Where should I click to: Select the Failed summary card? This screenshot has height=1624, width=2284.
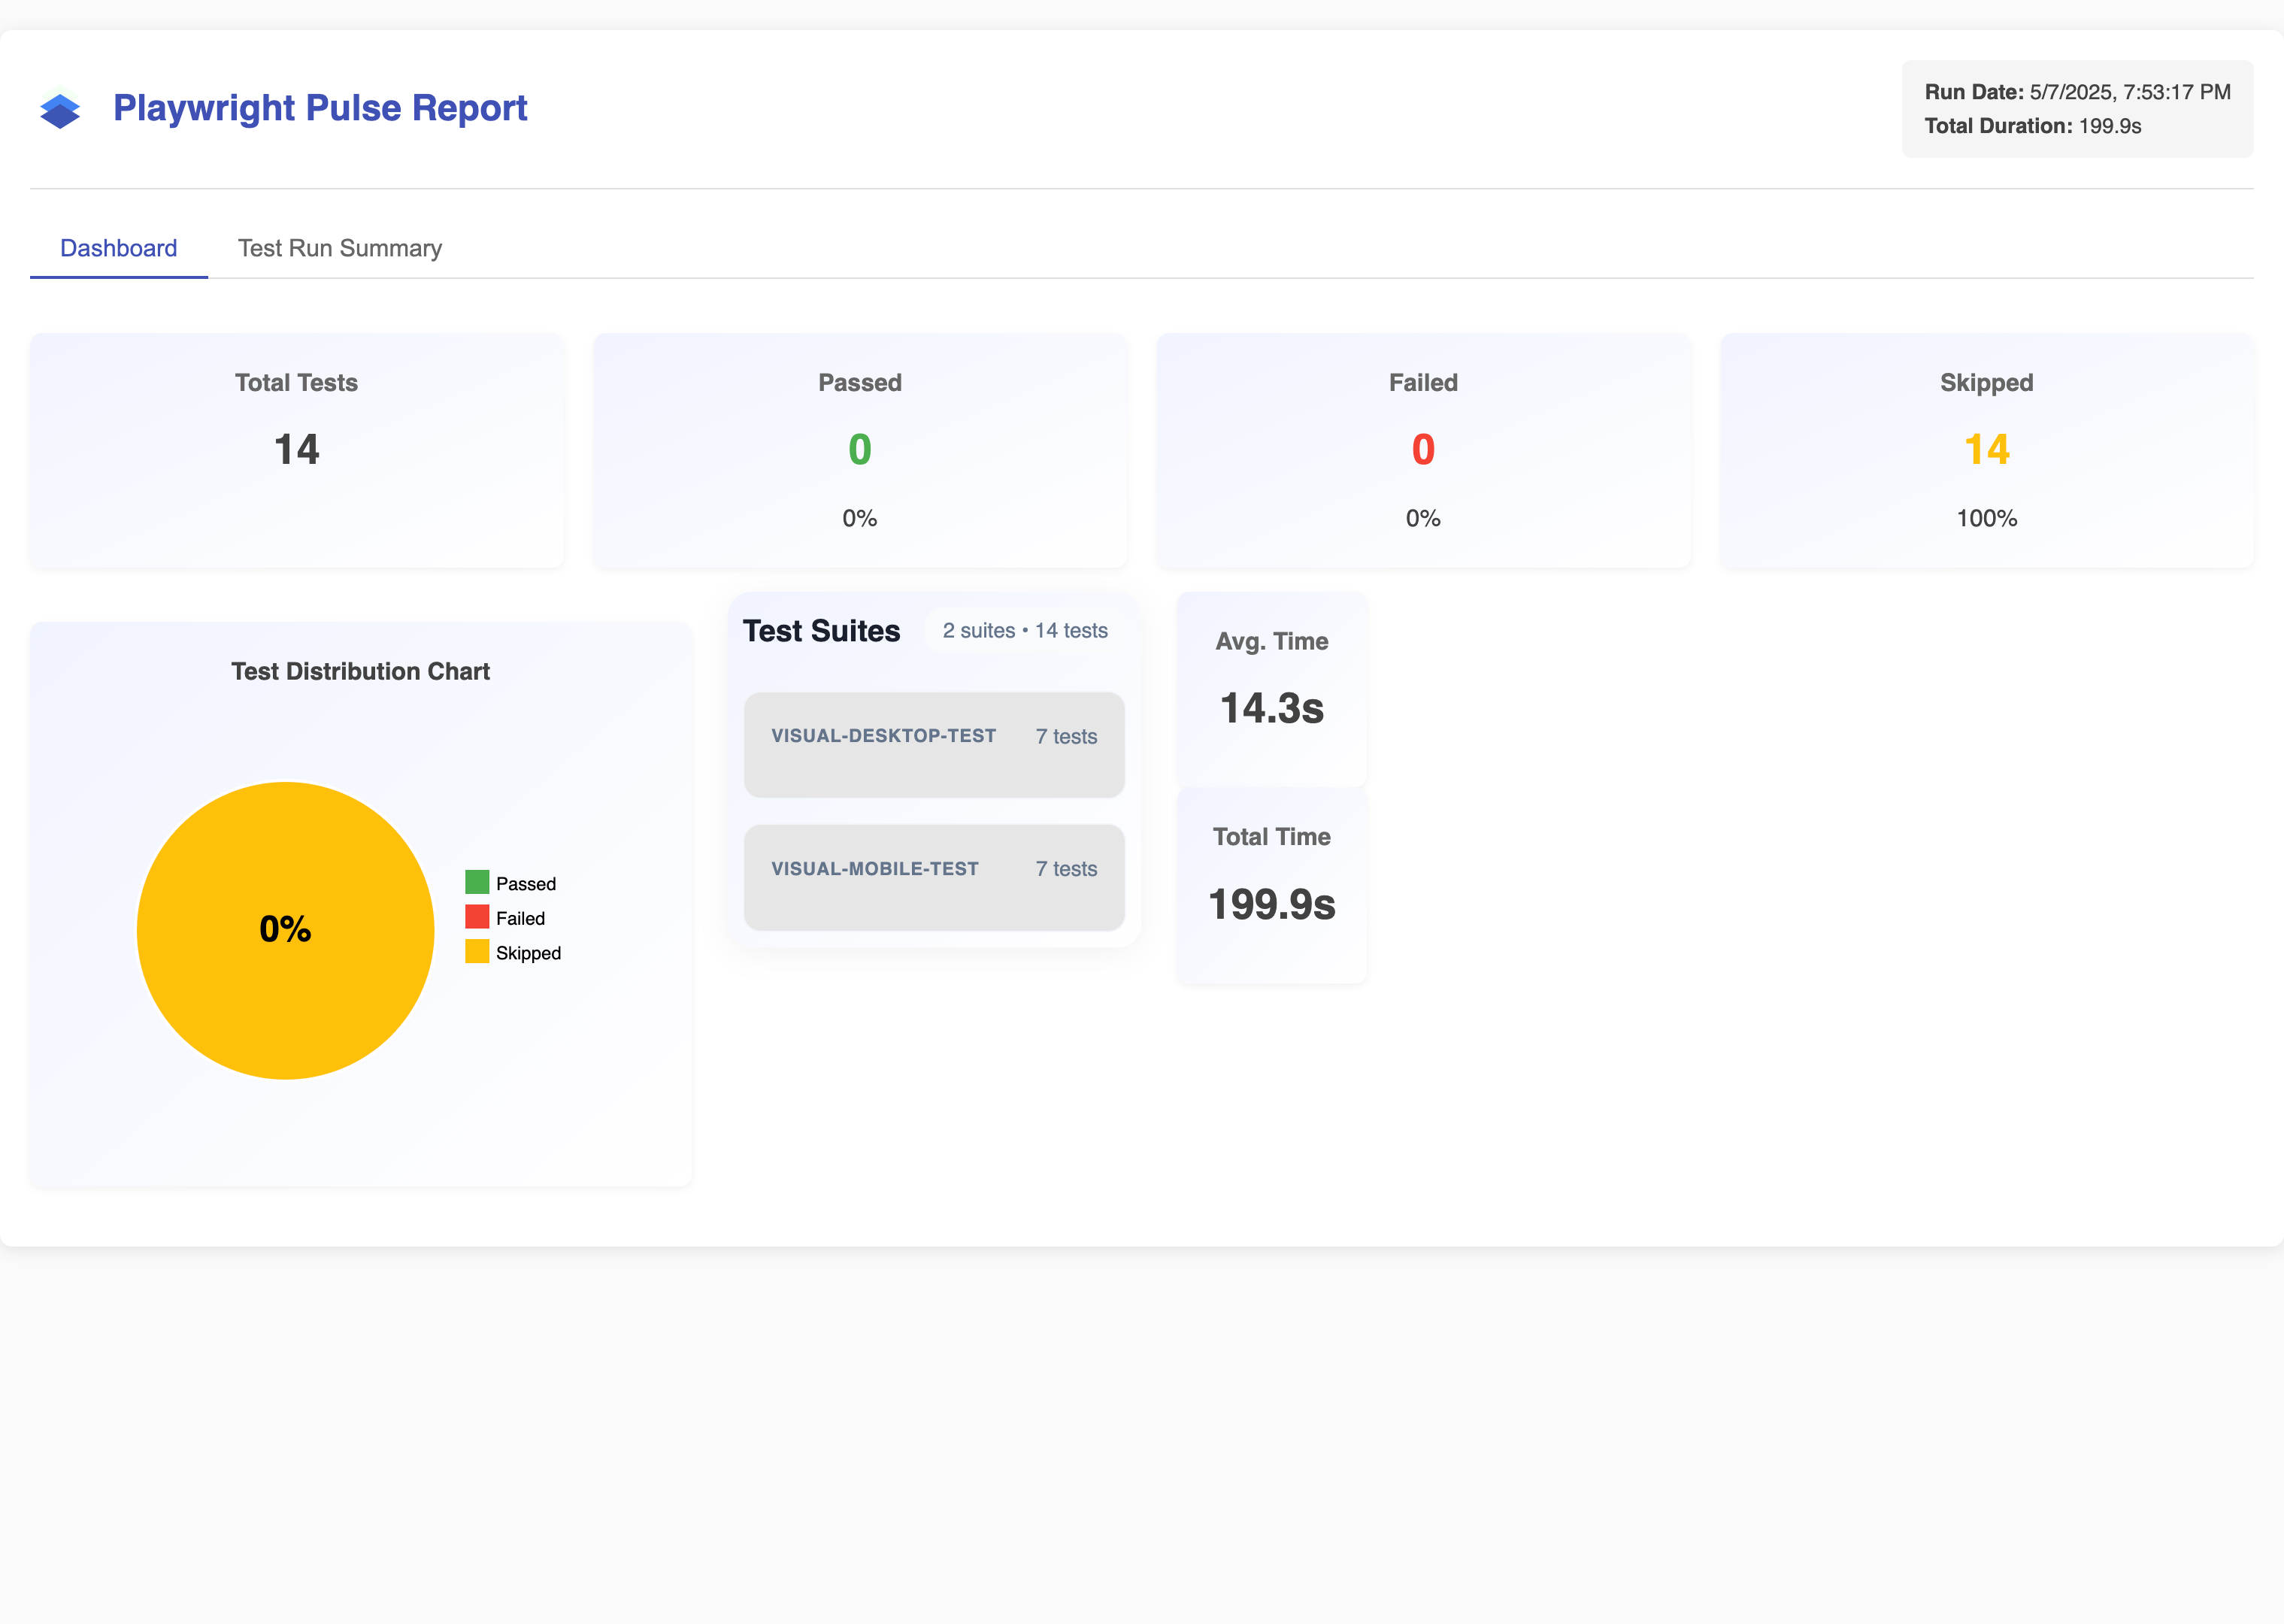tap(1422, 450)
